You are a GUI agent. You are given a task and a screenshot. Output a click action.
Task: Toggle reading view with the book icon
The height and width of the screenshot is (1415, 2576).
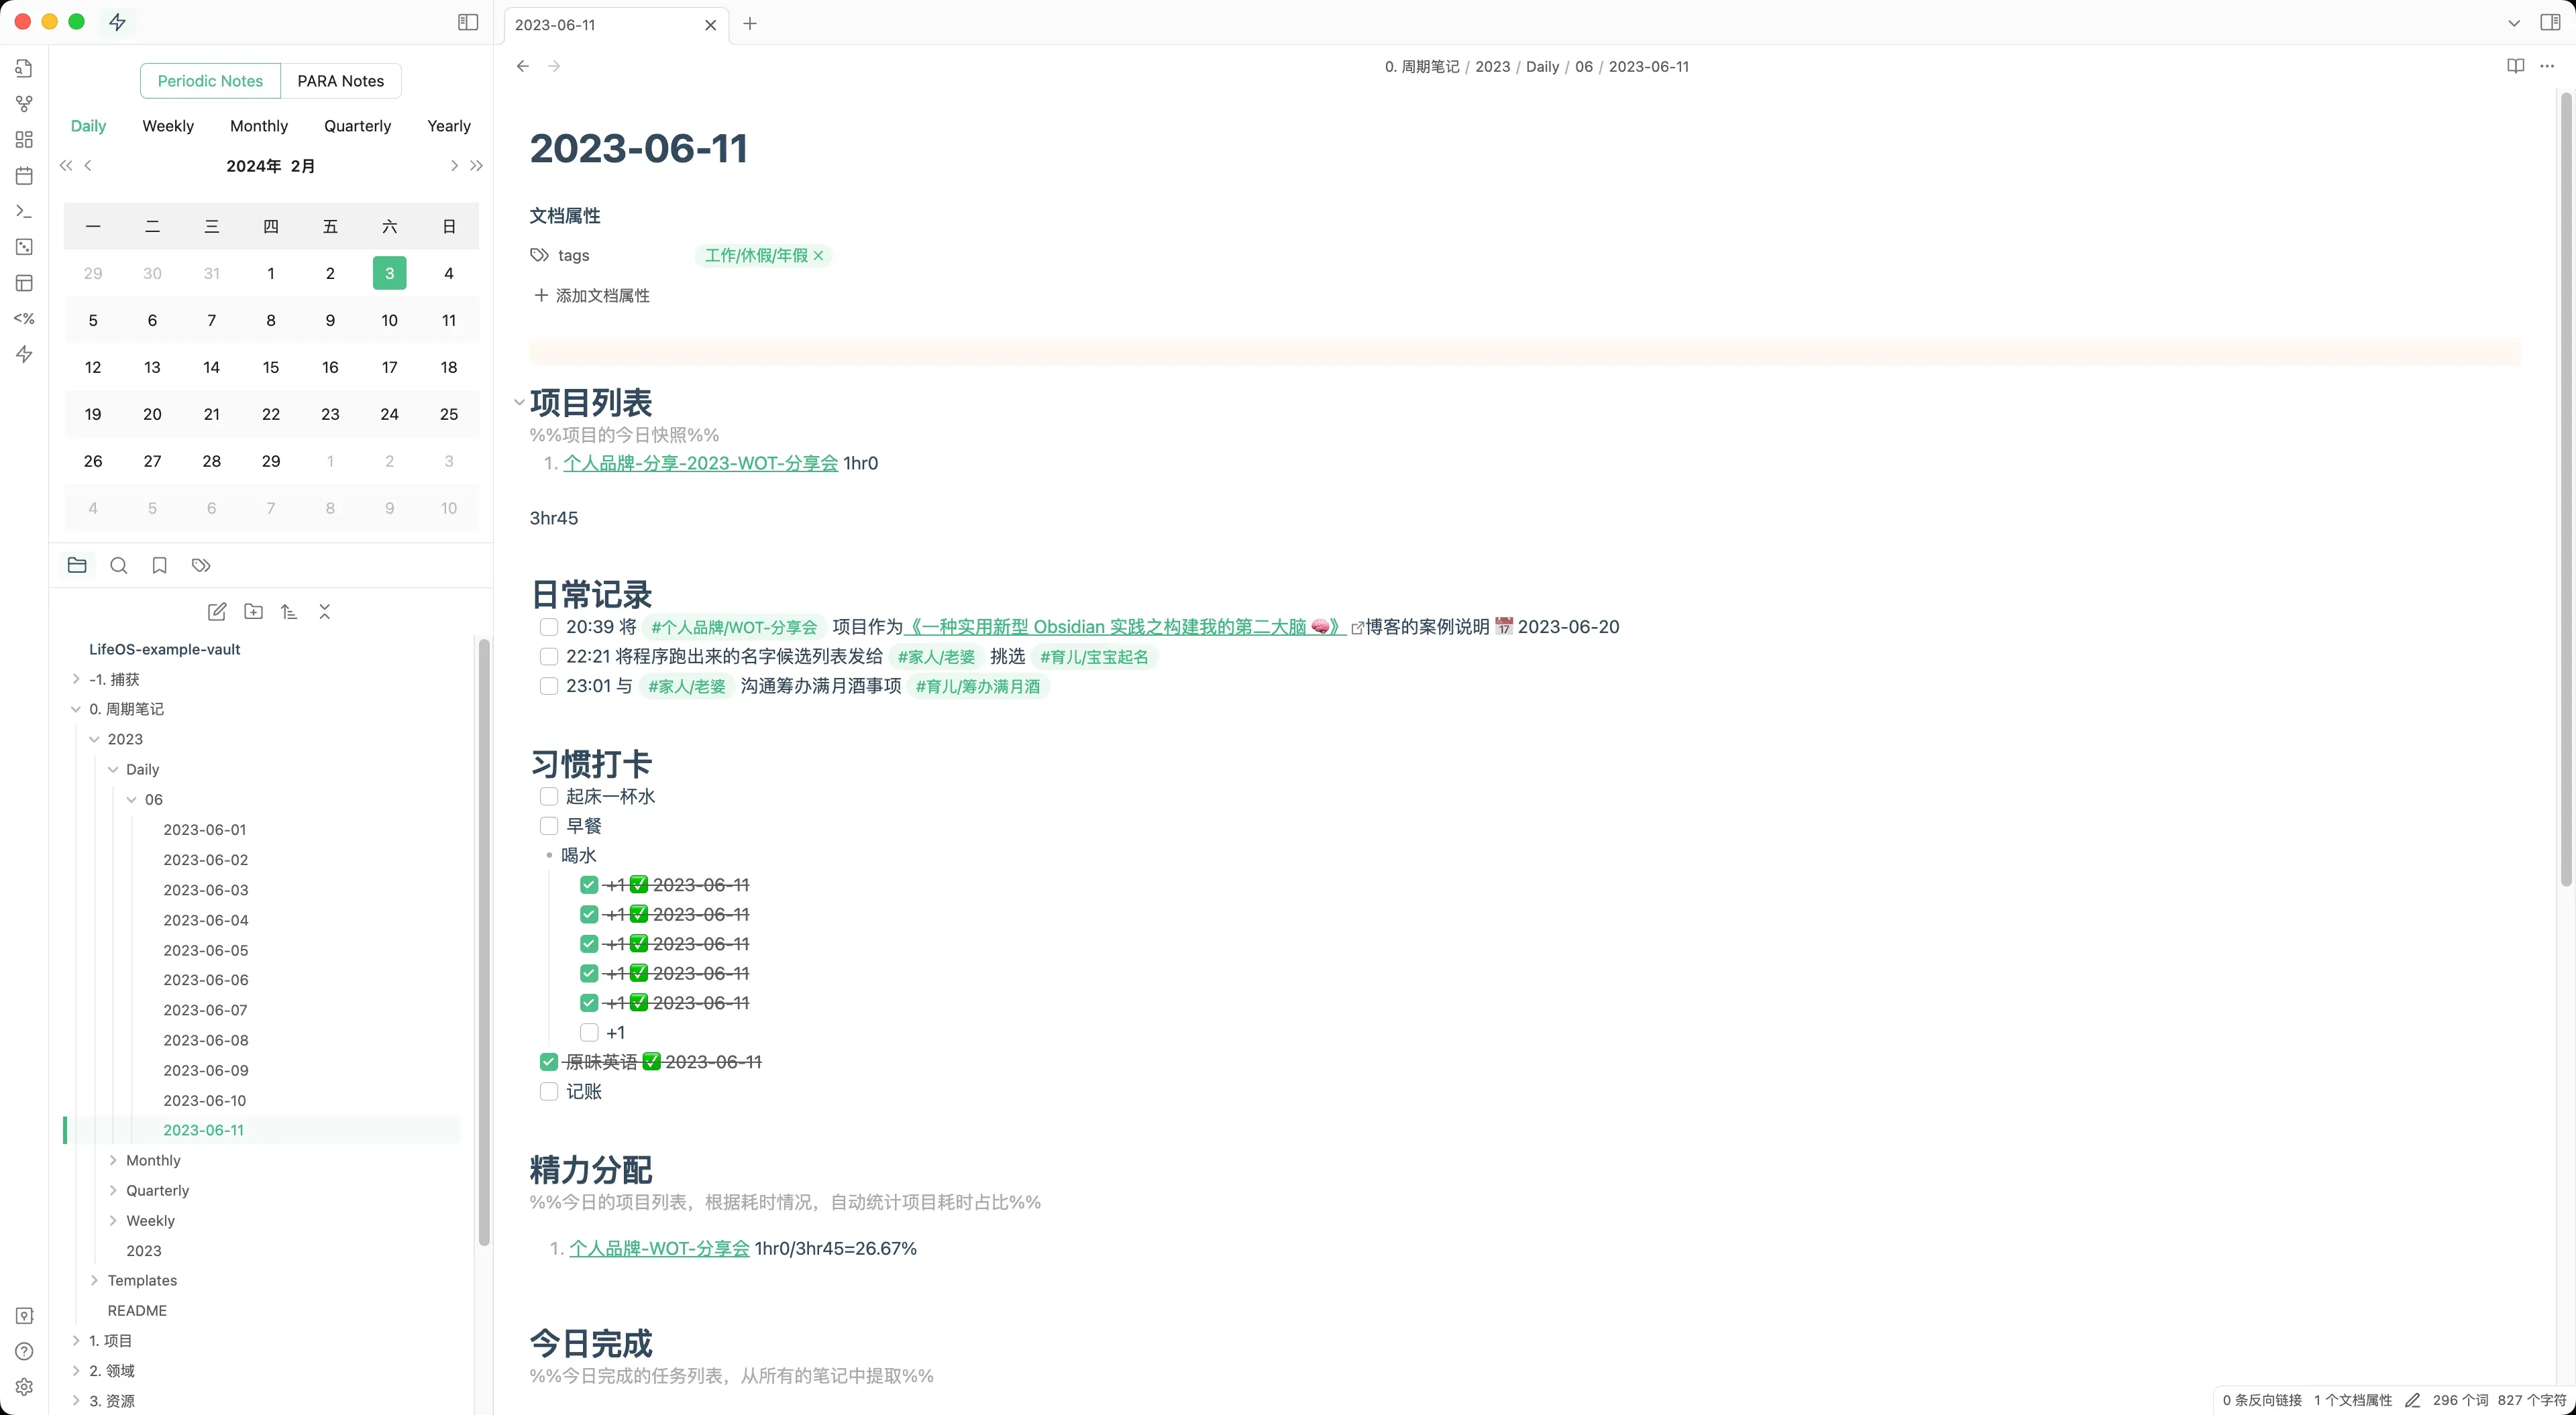(x=2515, y=66)
